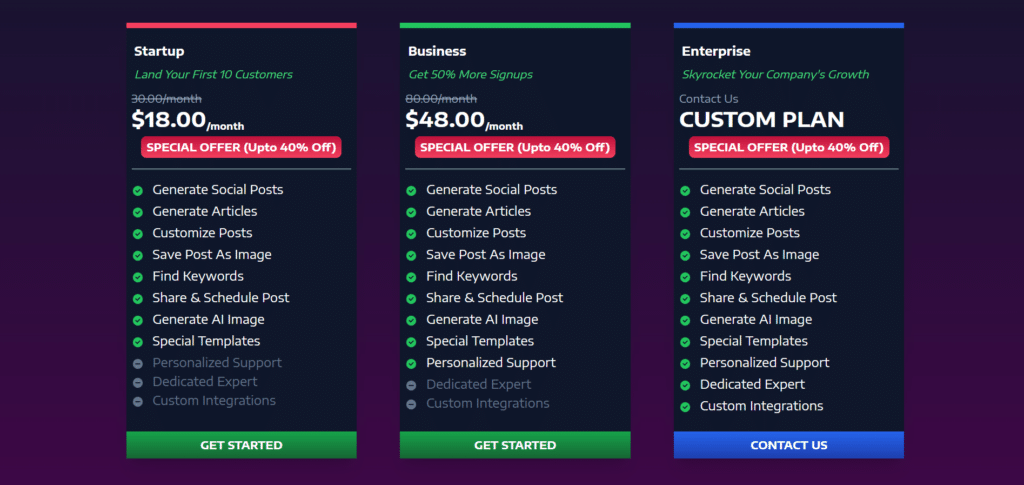Click green check icon beside Business Personalized Support
The height and width of the screenshot is (485, 1024).
click(411, 363)
